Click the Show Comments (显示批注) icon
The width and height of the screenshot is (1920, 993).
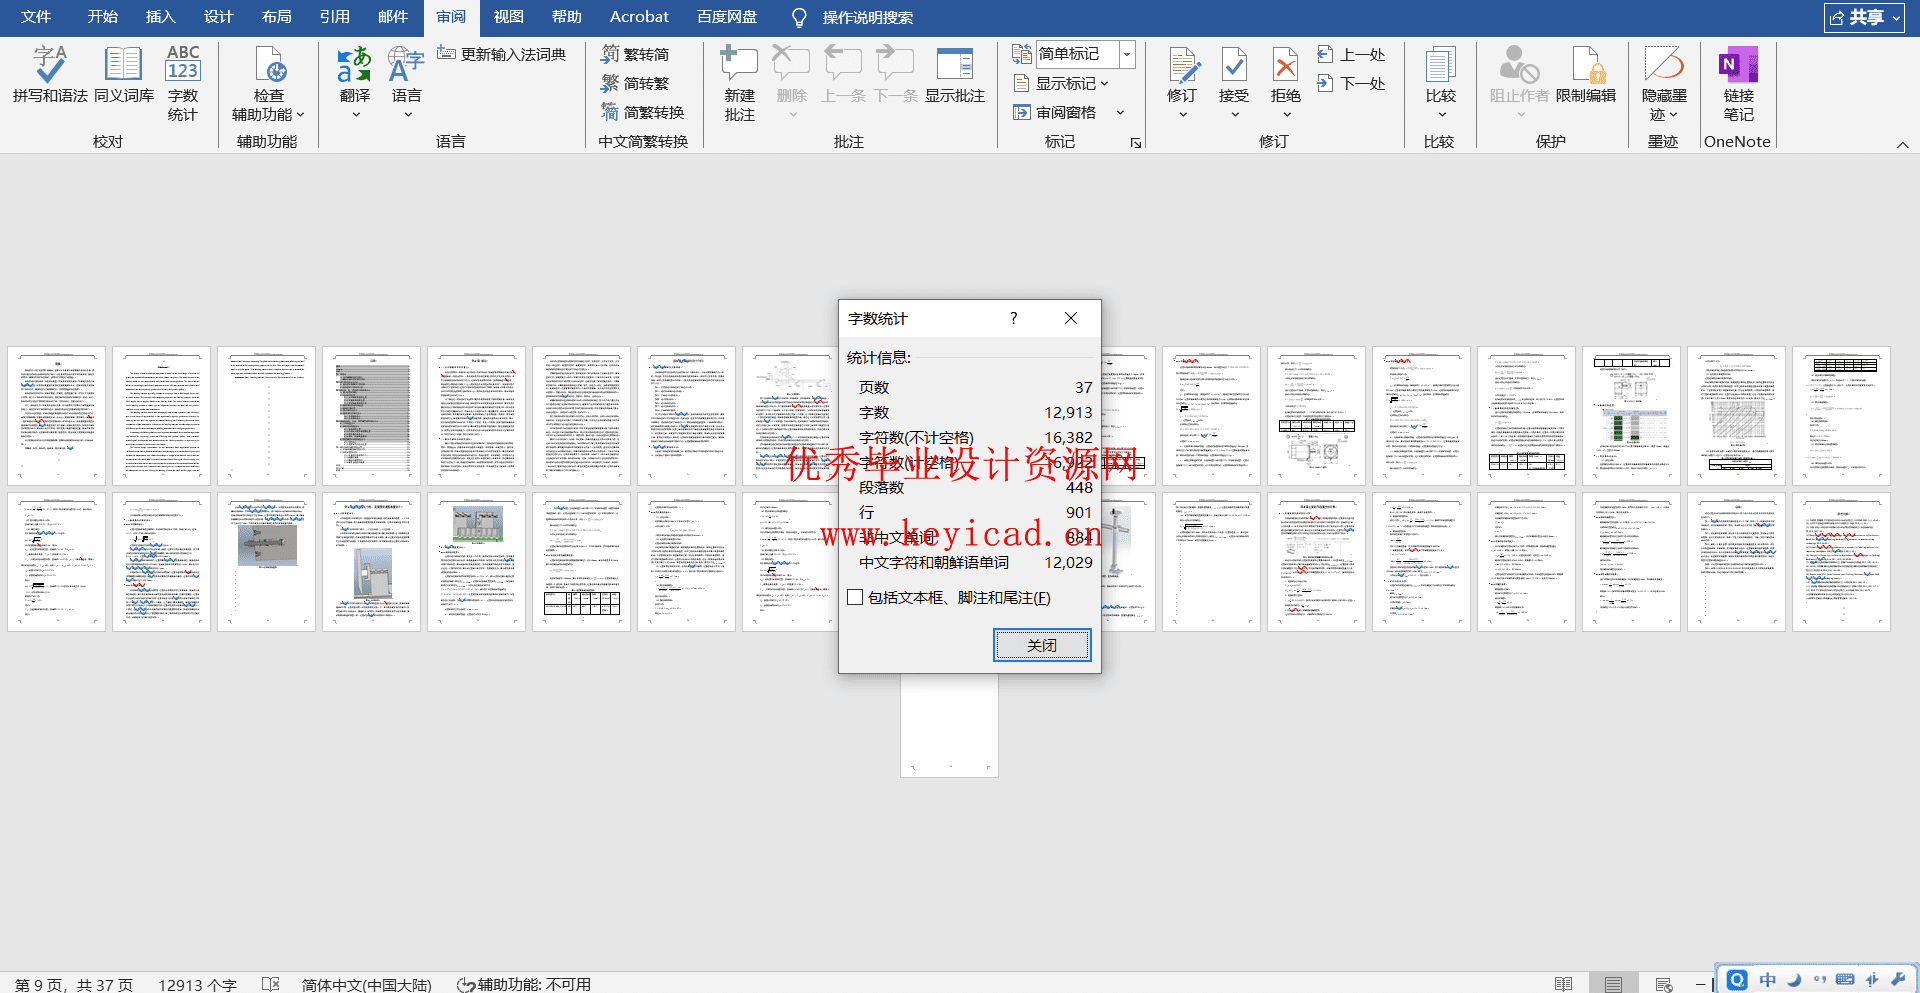(955, 64)
